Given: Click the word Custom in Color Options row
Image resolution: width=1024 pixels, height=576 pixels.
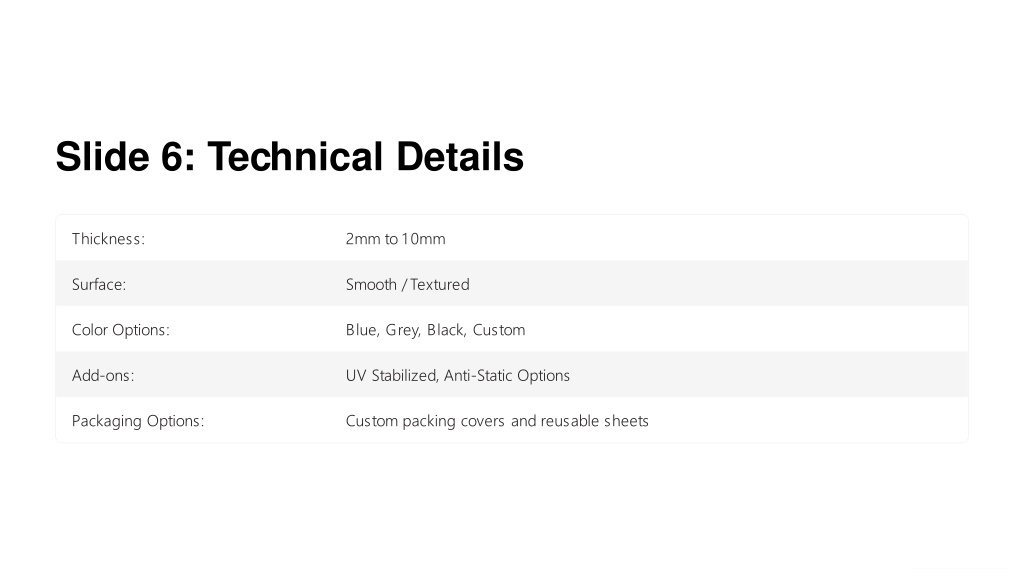Looking at the screenshot, I should click(499, 330).
